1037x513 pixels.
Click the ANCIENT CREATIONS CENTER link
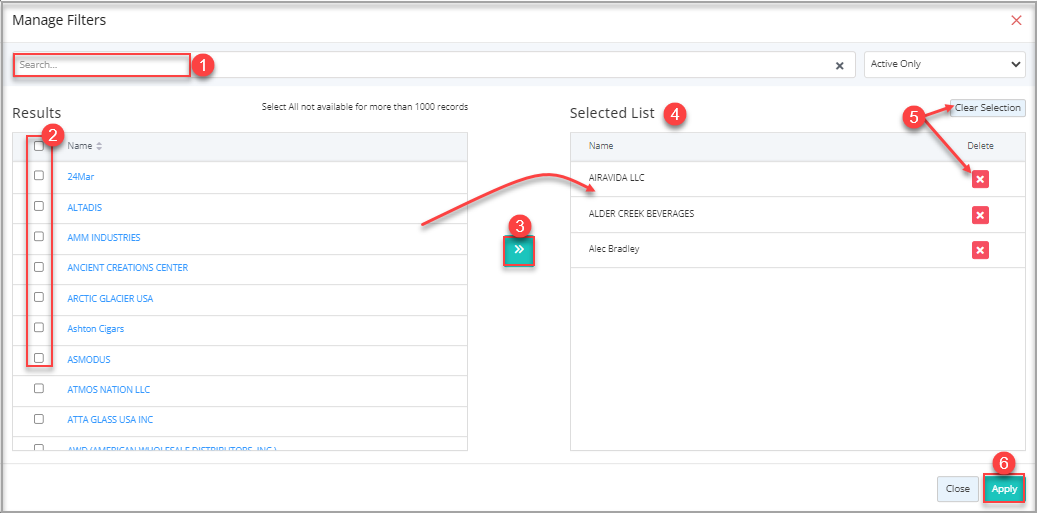click(x=127, y=268)
